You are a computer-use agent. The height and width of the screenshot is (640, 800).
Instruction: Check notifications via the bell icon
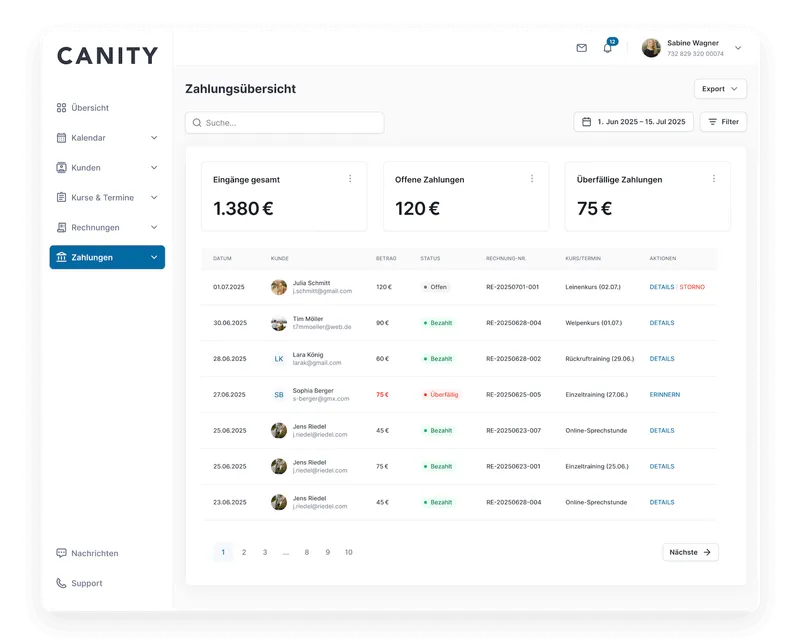[x=609, y=49]
